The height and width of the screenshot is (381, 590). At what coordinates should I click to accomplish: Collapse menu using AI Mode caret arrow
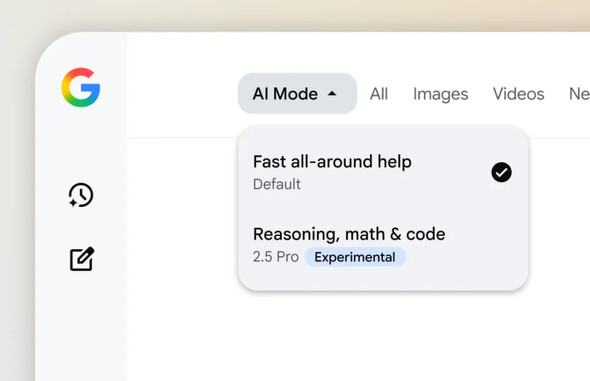[x=332, y=94]
